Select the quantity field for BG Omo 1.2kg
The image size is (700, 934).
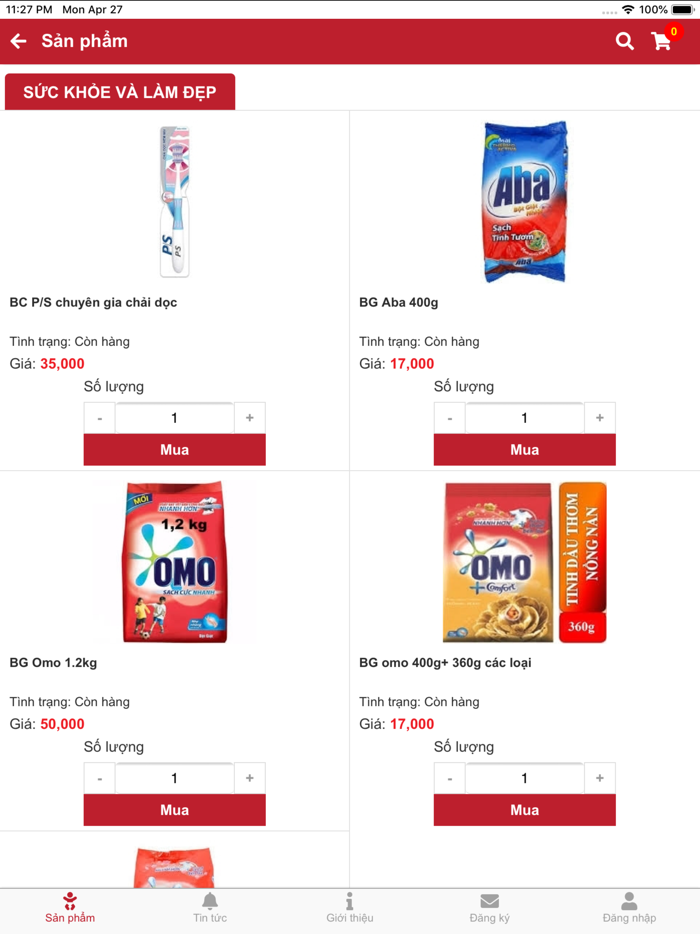pos(174,777)
